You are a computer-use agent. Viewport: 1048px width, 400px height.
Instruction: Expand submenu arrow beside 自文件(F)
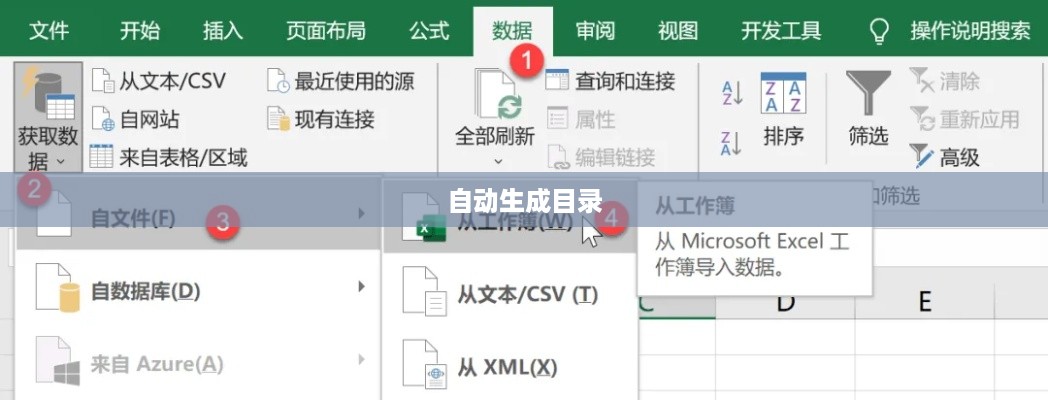point(362,214)
